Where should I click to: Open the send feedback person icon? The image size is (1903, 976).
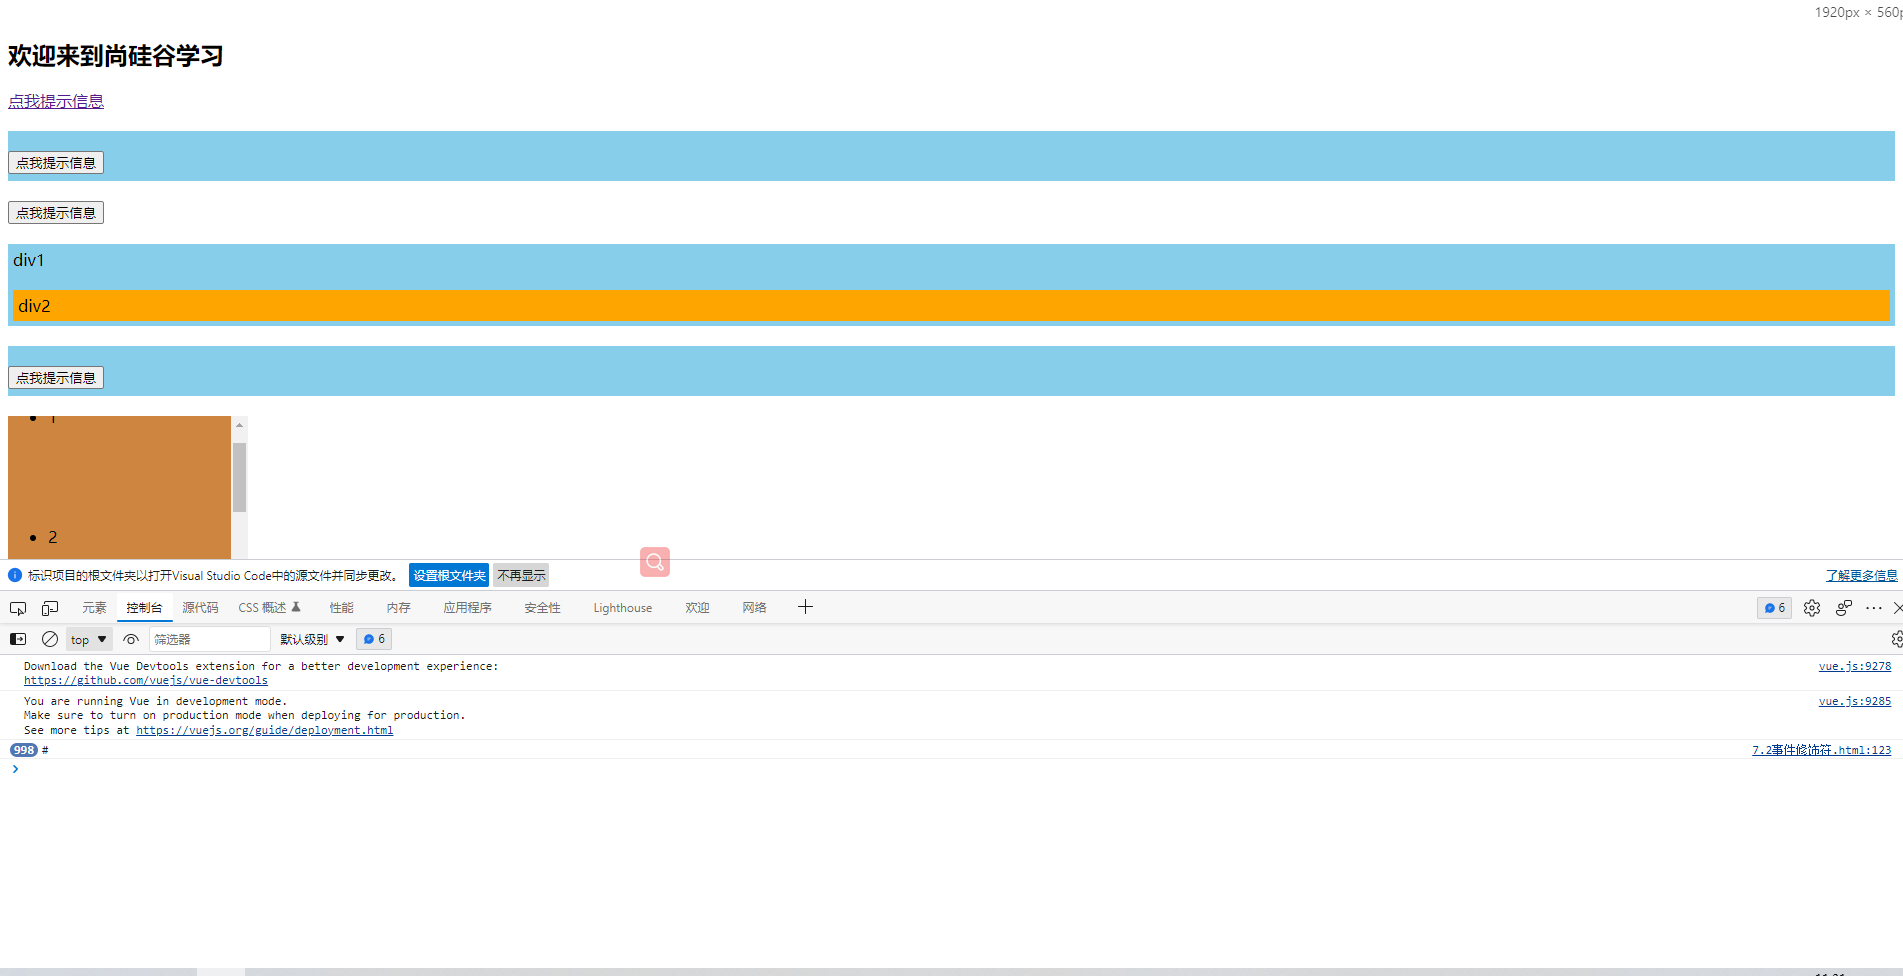click(x=1844, y=608)
